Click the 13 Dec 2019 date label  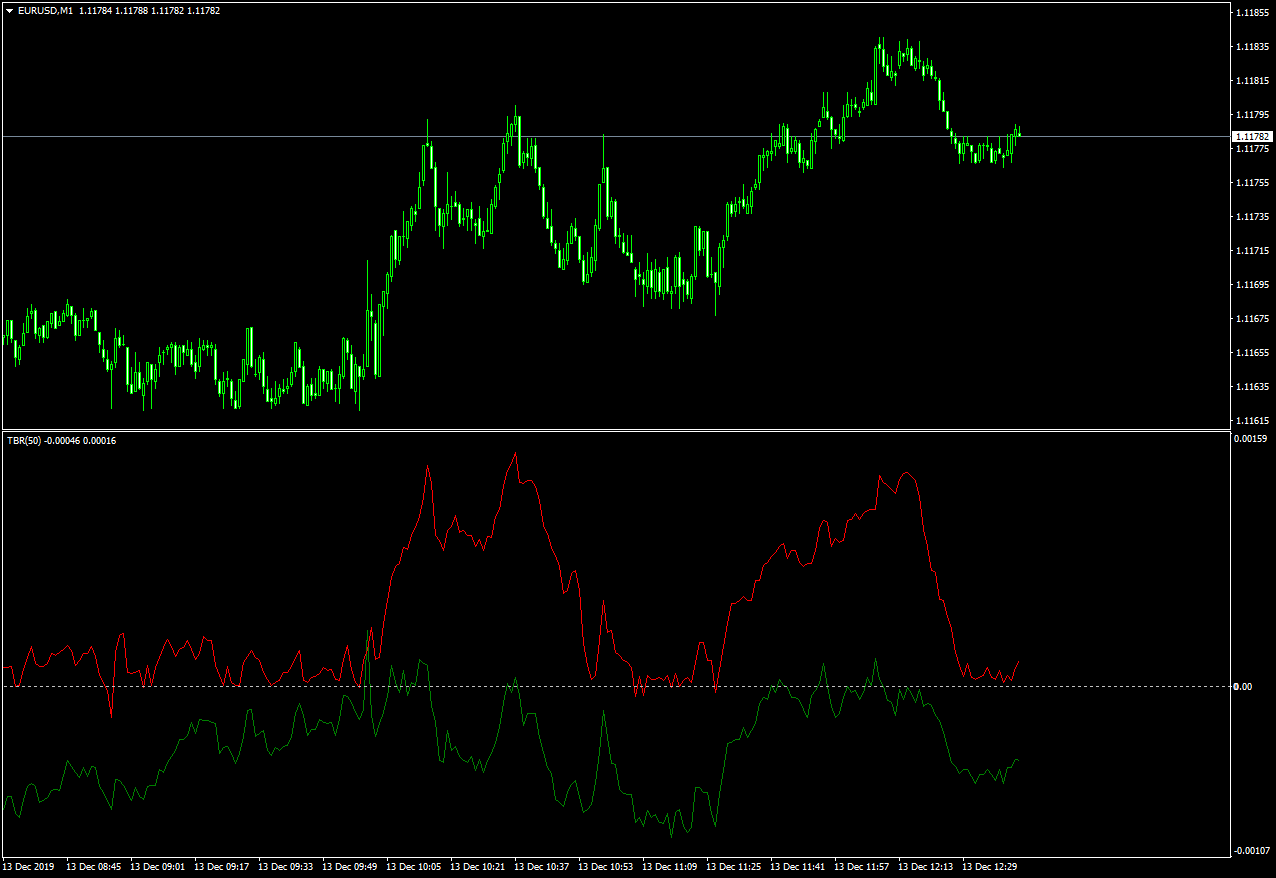[x=31, y=867]
